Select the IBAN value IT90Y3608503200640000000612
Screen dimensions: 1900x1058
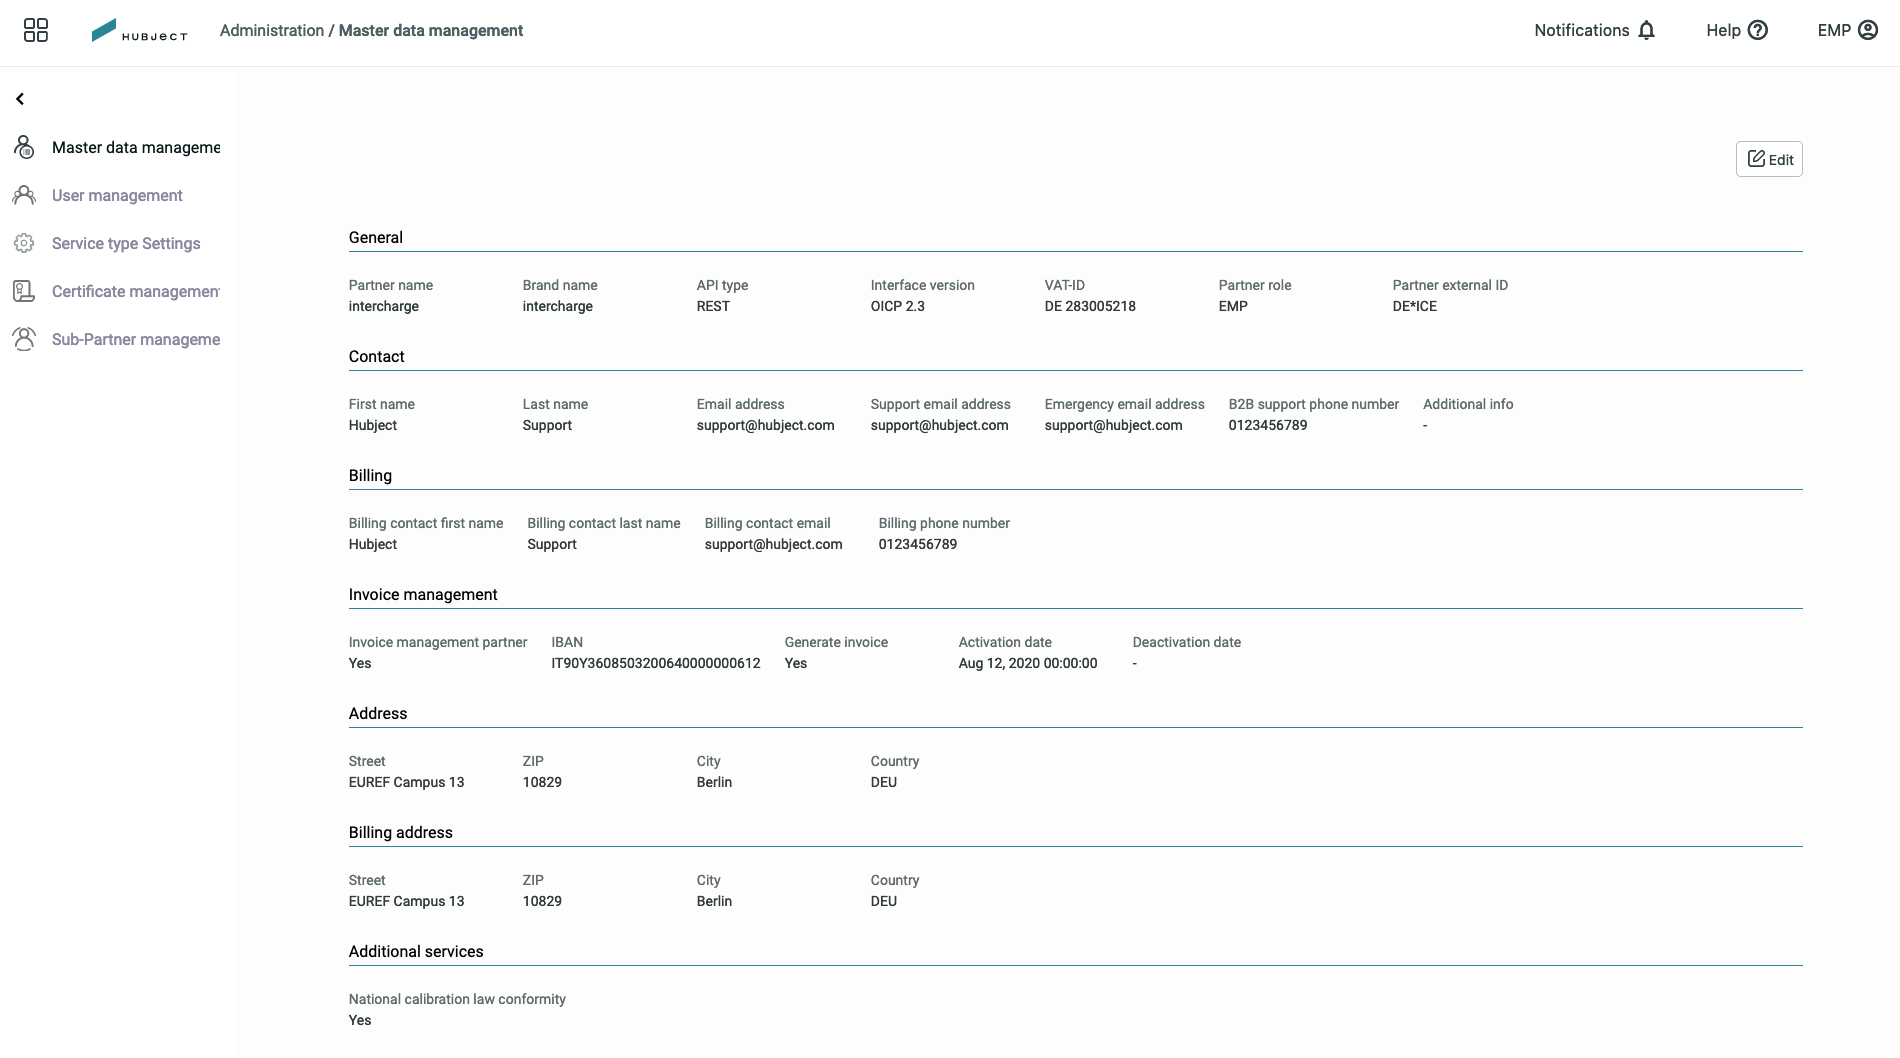coord(656,663)
